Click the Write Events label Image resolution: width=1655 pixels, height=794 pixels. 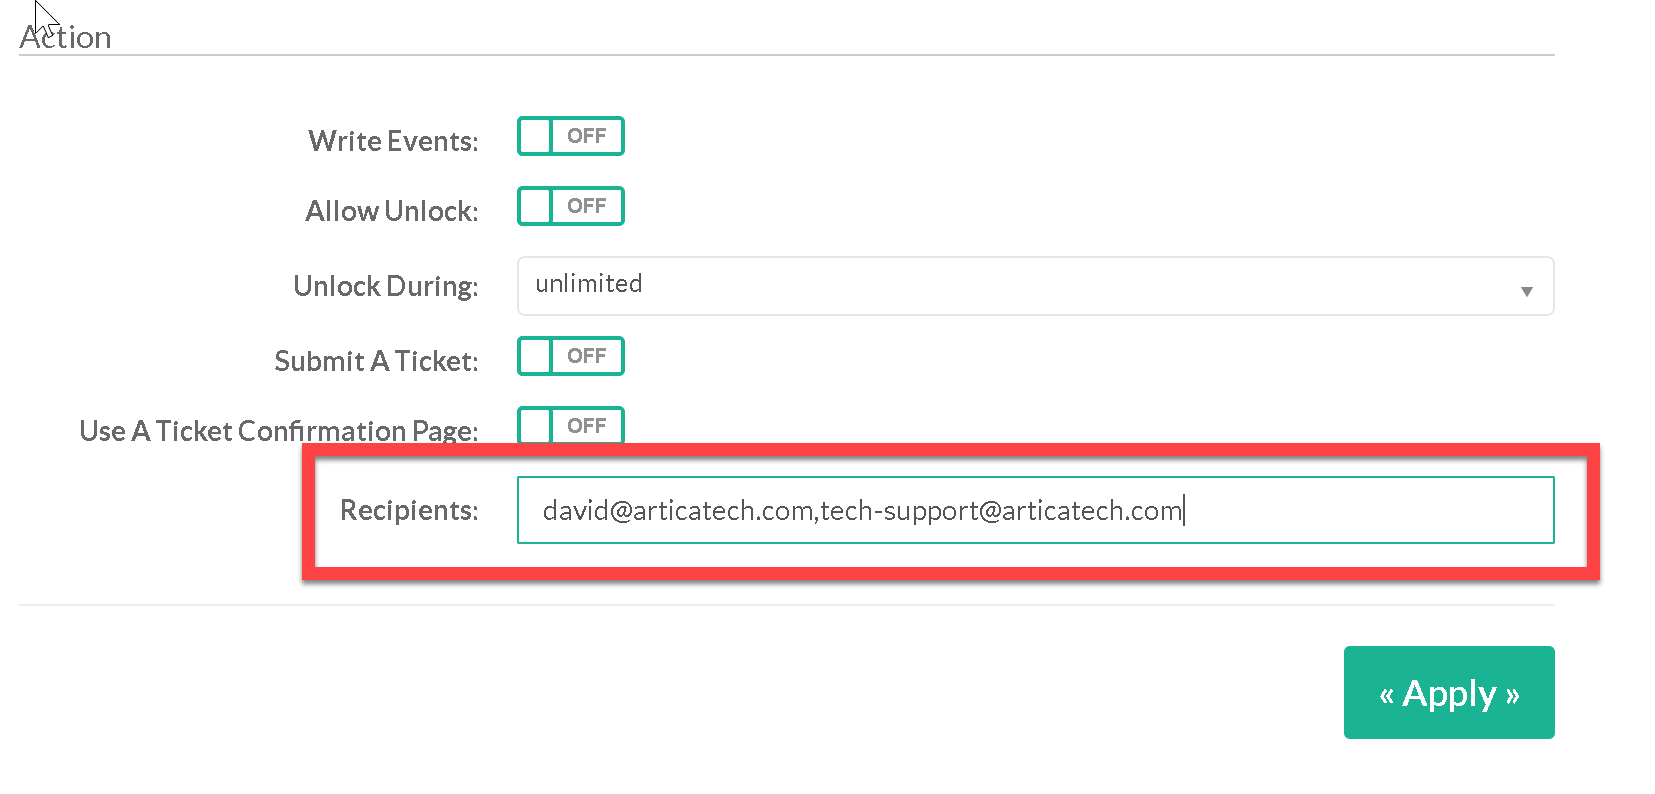click(393, 141)
